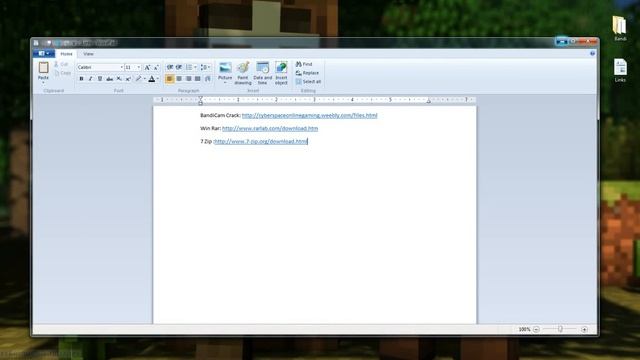The height and width of the screenshot is (360, 640).
Task: Open the Paragraph settings dialog icon
Action: click(x=208, y=79)
